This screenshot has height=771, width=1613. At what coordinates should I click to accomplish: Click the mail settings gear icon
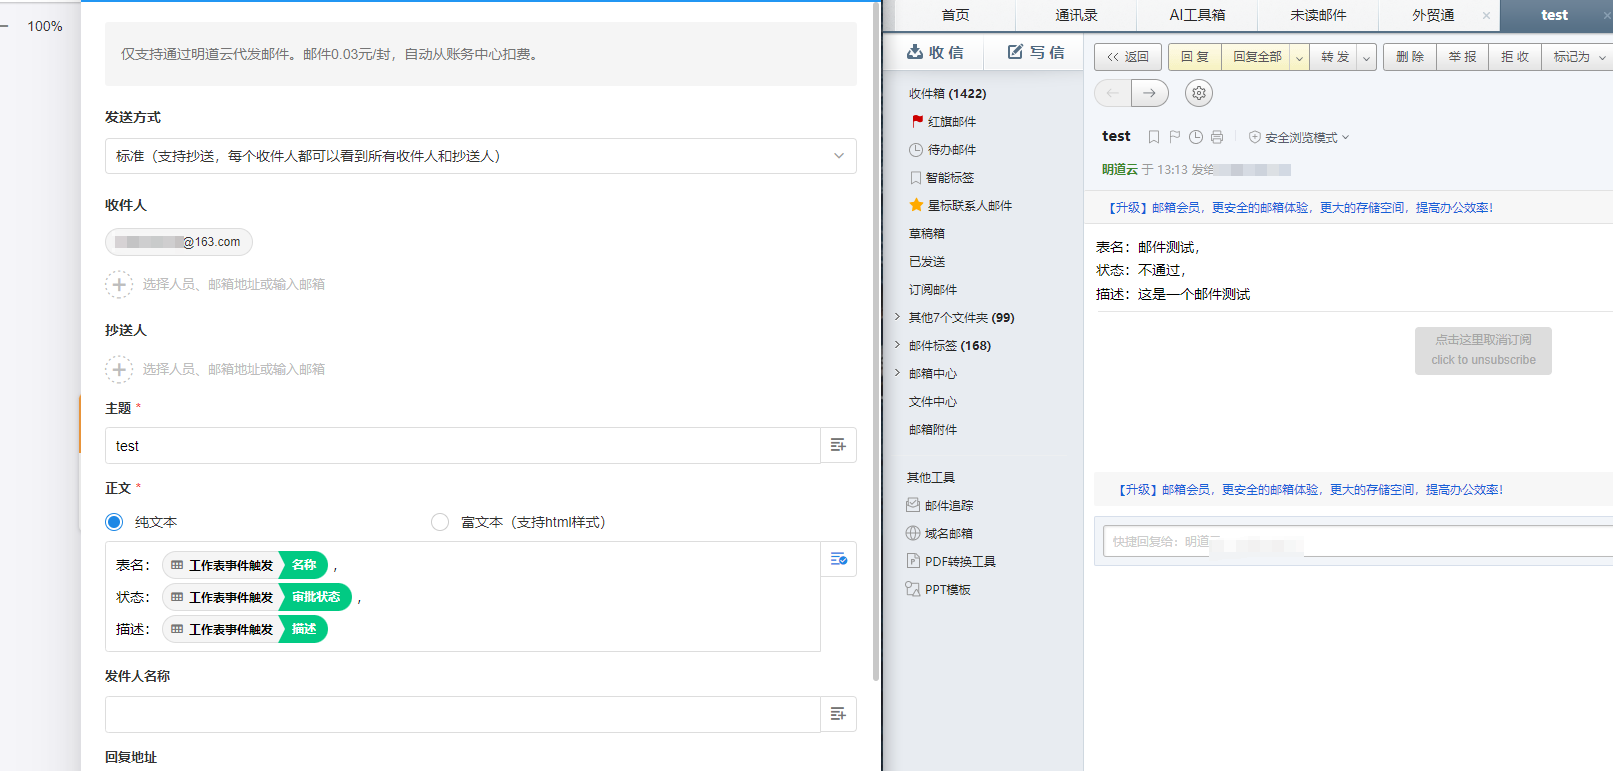tap(1198, 93)
